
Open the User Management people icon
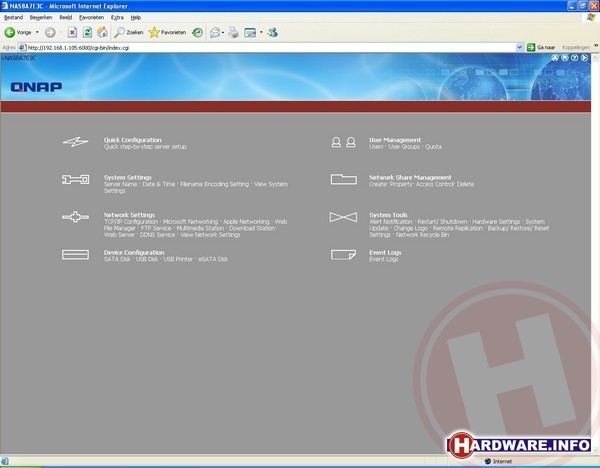pyautogui.click(x=343, y=143)
